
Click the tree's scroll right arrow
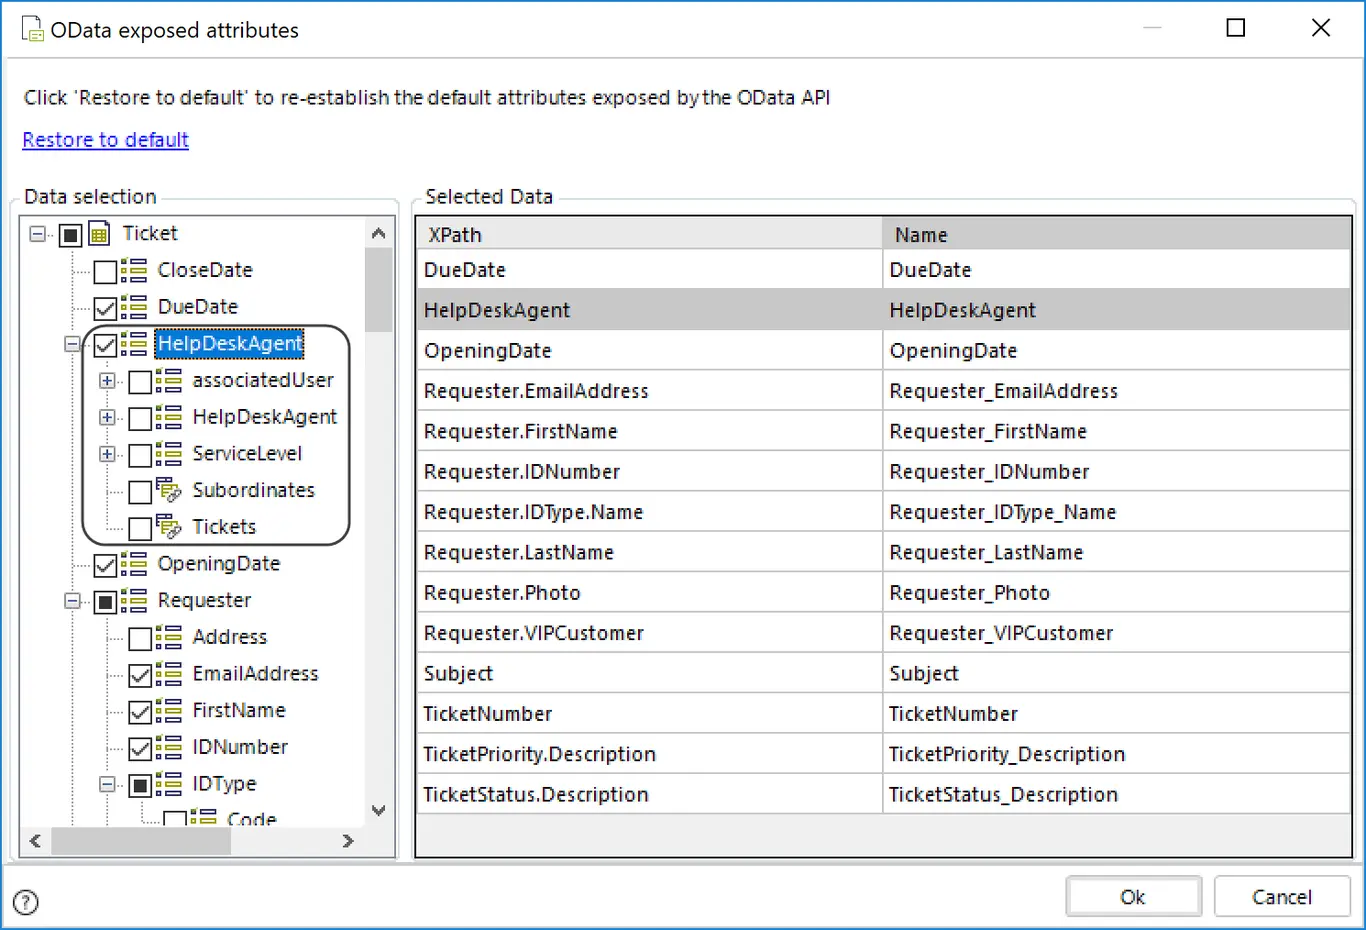coord(348,841)
